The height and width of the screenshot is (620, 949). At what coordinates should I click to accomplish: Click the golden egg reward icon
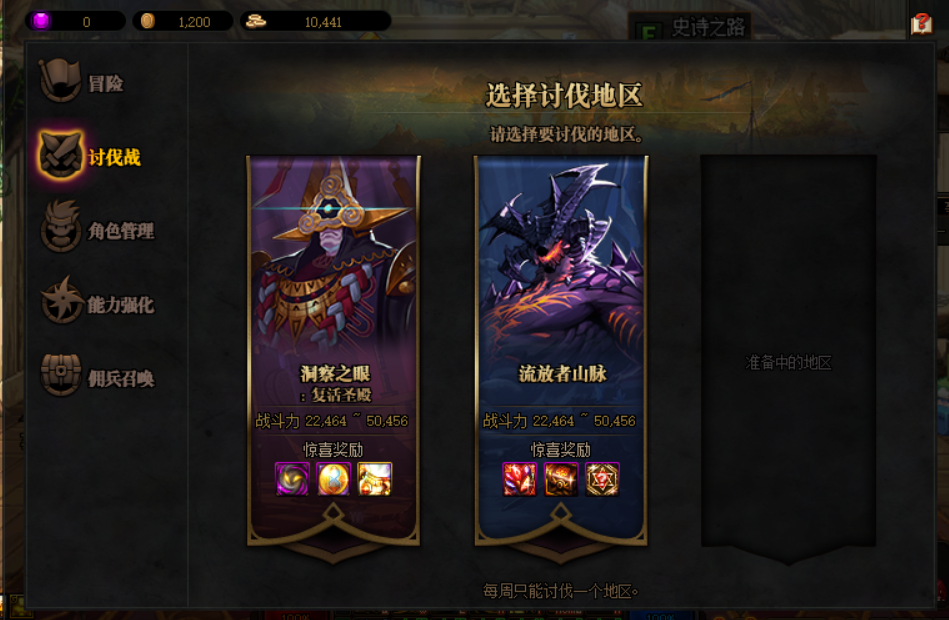[333, 479]
